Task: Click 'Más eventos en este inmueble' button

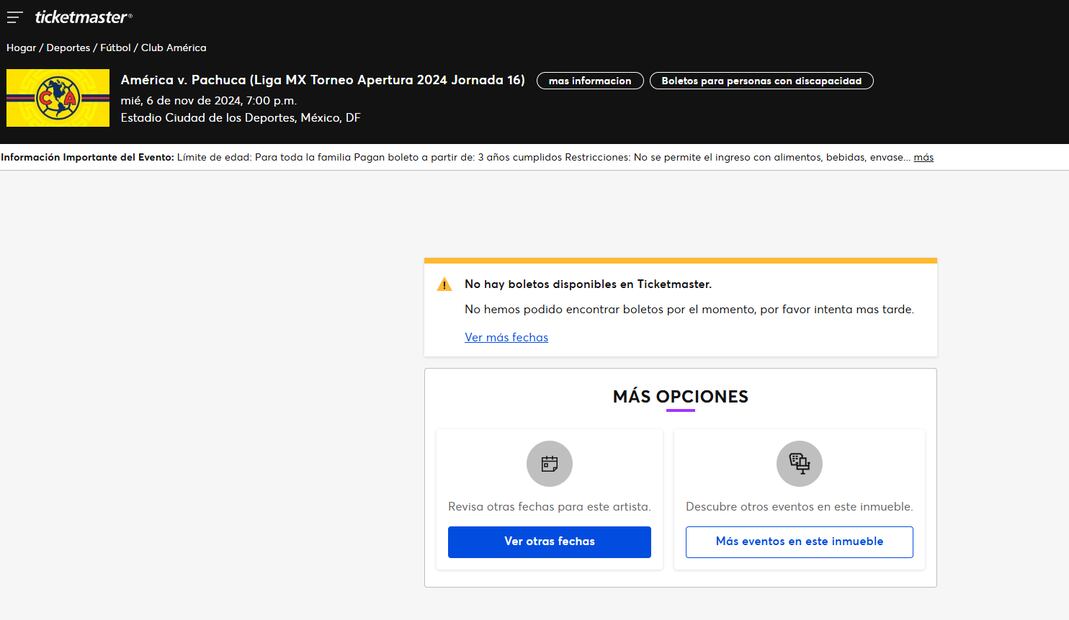Action: pos(799,541)
